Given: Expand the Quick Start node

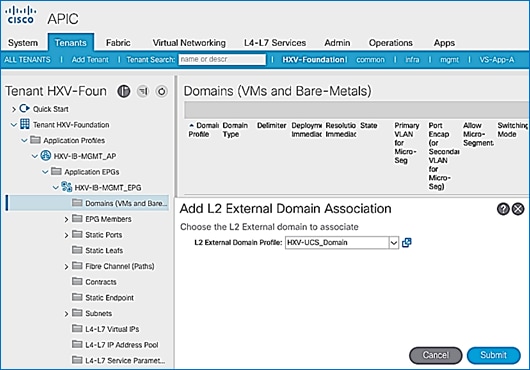Looking at the screenshot, I should pyautogui.click(x=14, y=109).
